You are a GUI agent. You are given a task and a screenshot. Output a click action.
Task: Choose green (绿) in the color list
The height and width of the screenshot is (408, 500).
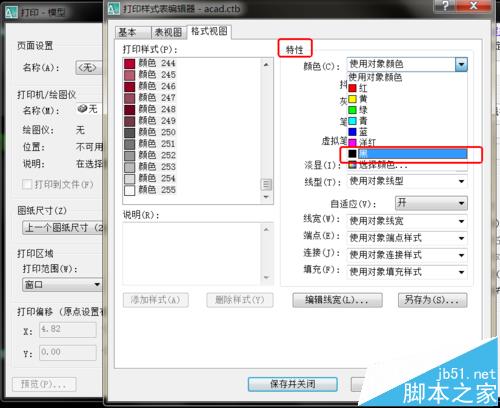pyautogui.click(x=407, y=110)
